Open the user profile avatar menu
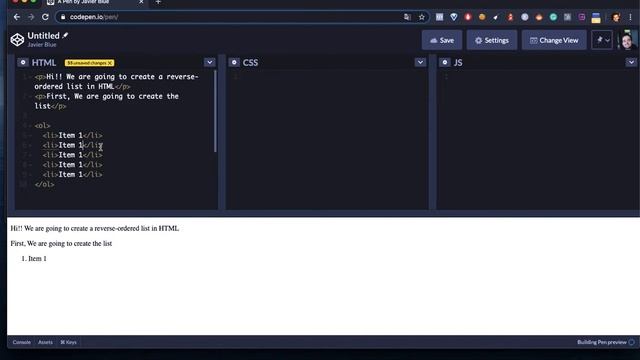 (627, 40)
